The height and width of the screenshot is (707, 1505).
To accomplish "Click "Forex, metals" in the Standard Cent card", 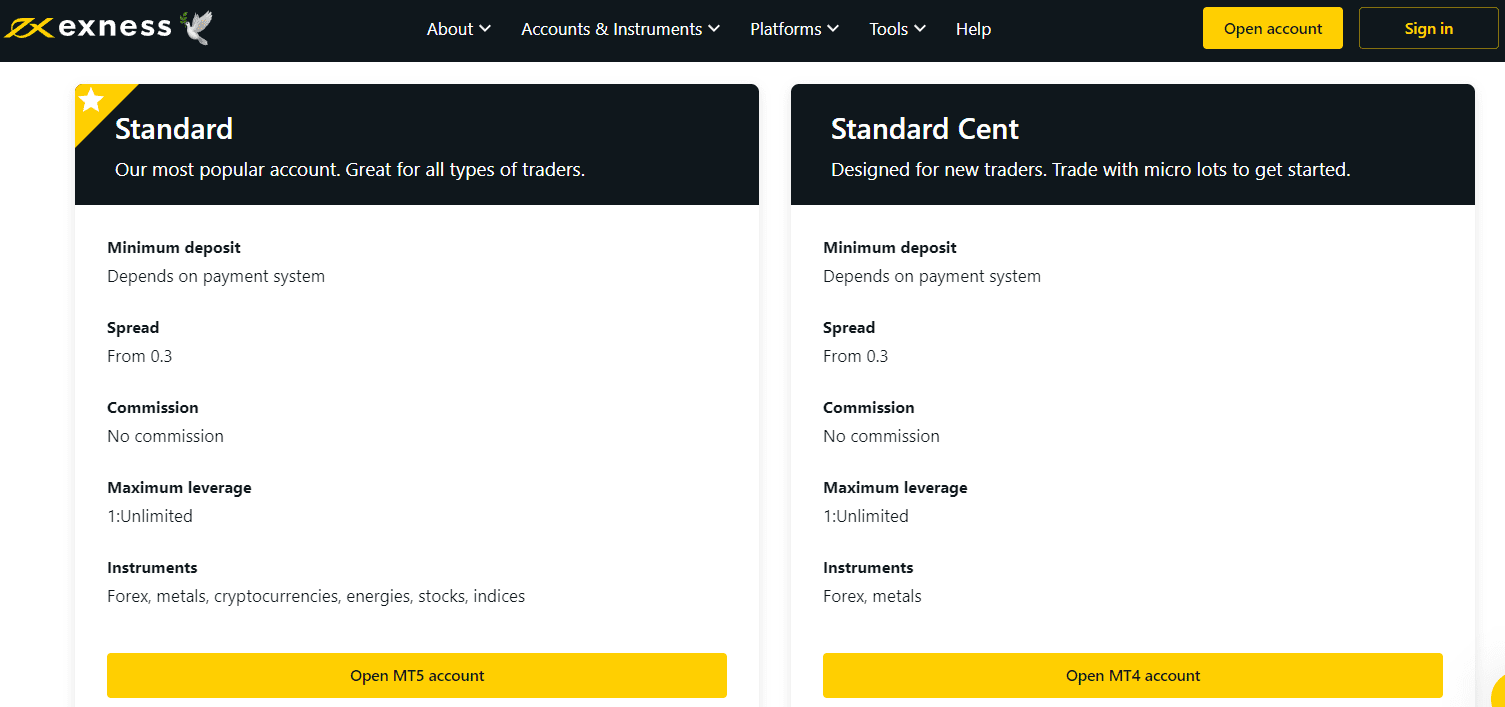I will point(872,596).
